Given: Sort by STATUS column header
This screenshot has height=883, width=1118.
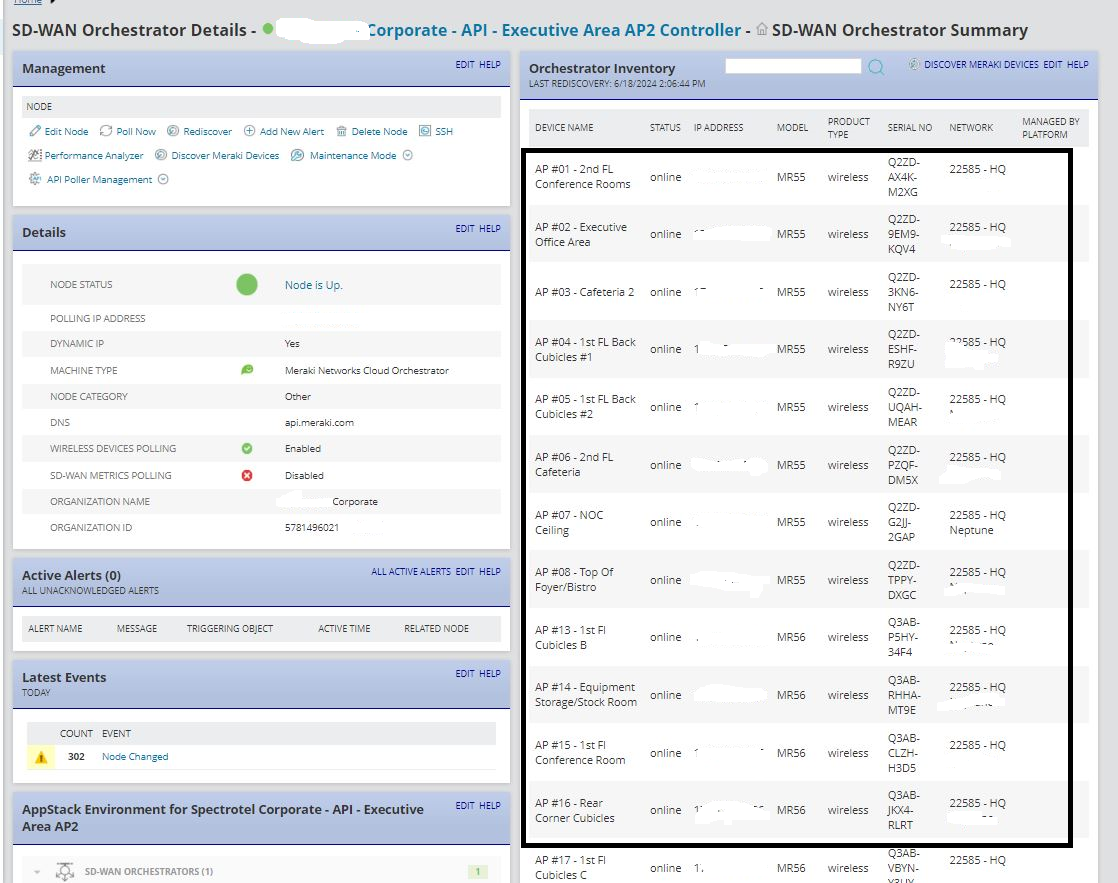Looking at the screenshot, I should pos(665,128).
